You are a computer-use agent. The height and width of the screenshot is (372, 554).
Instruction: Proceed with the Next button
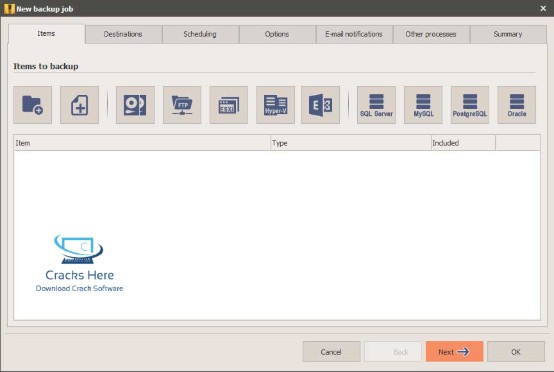(x=454, y=352)
